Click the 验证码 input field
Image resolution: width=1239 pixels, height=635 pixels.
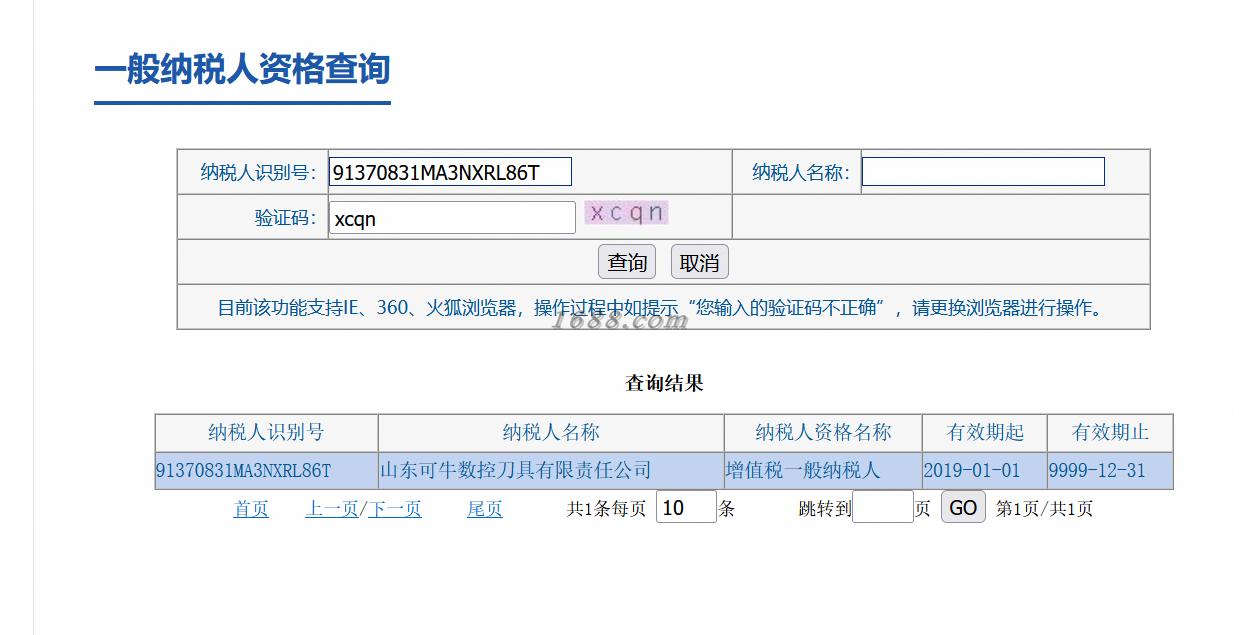452,218
